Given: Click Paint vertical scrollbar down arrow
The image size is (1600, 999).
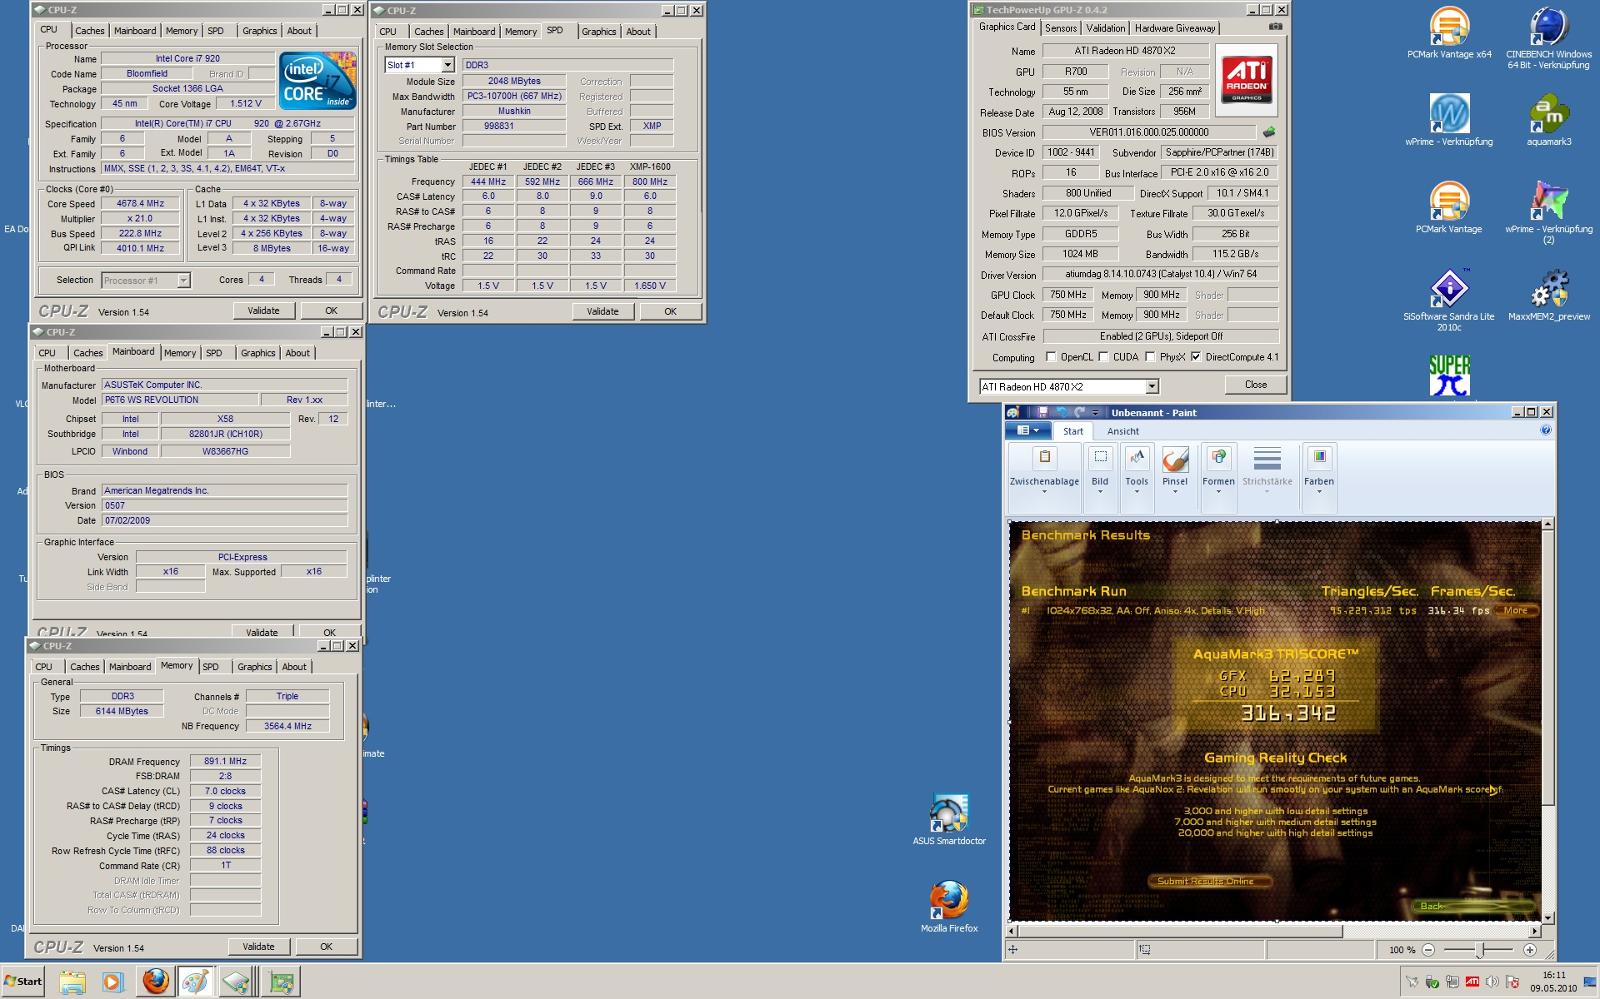Looking at the screenshot, I should (x=1548, y=917).
